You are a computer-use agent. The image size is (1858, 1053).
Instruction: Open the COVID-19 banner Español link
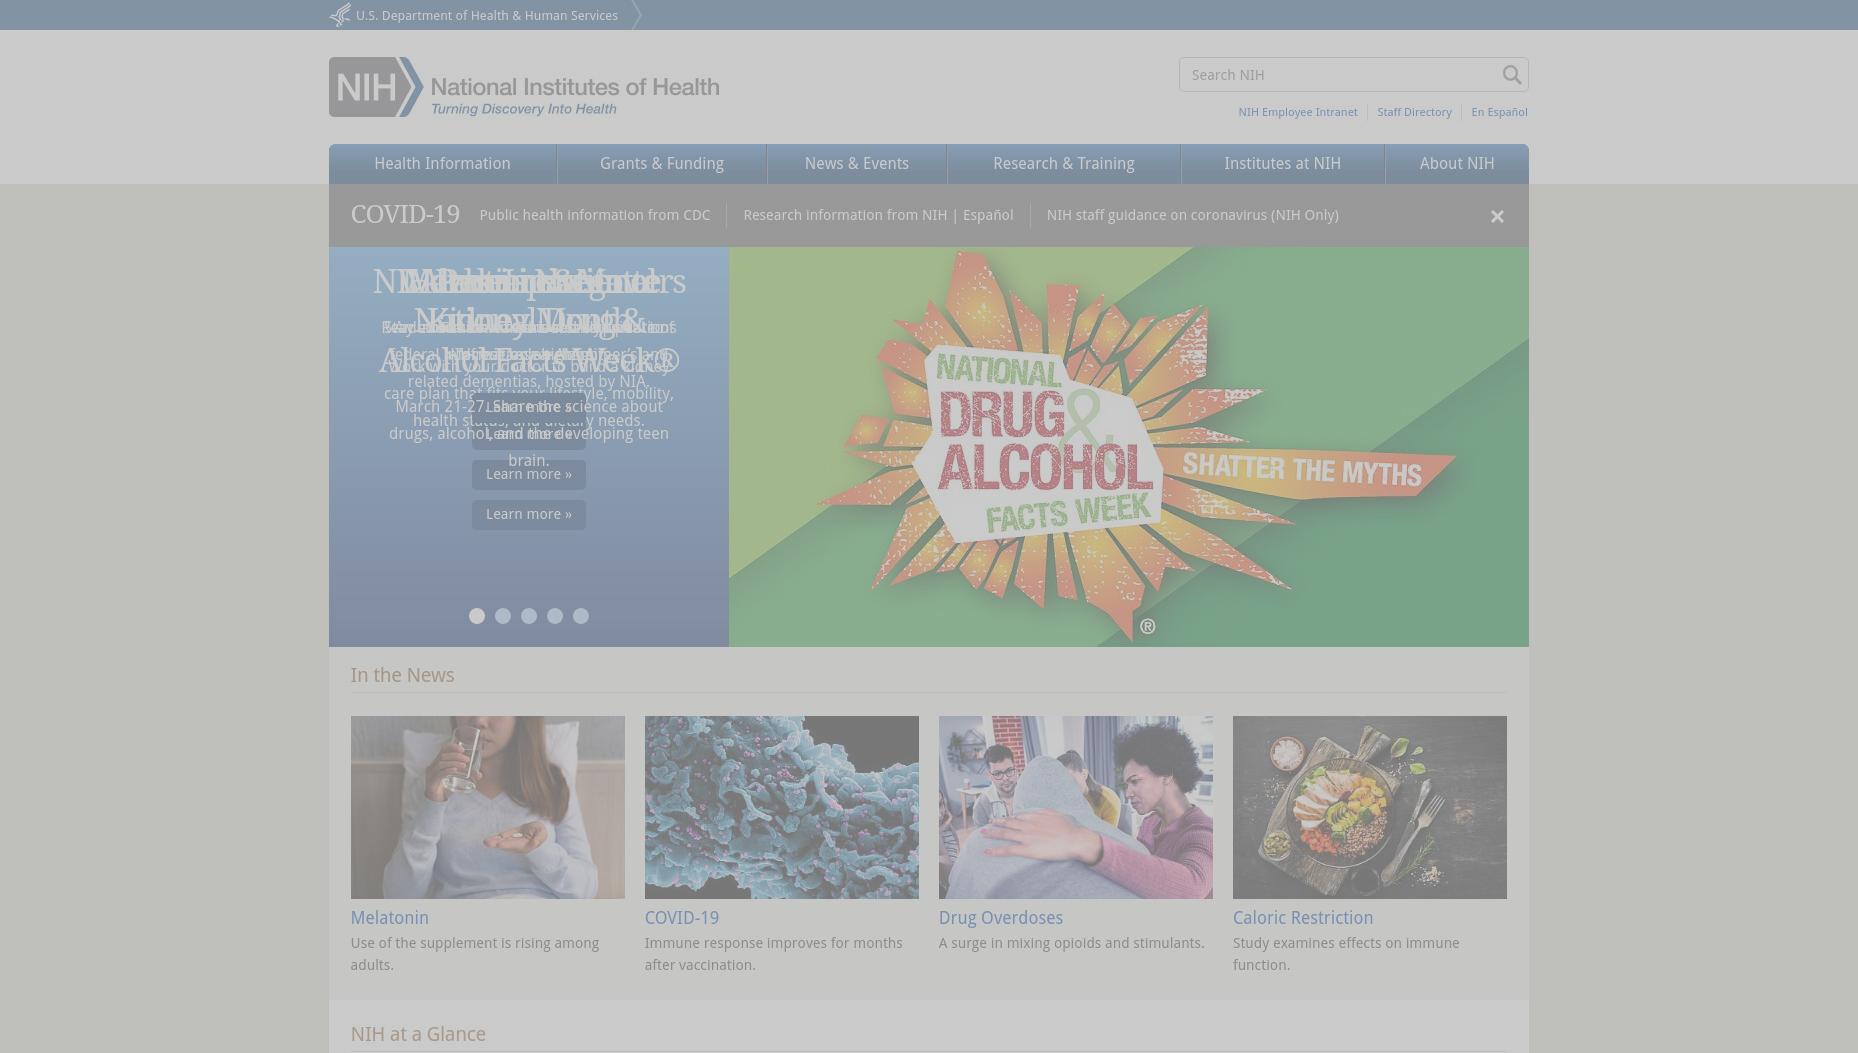point(988,215)
